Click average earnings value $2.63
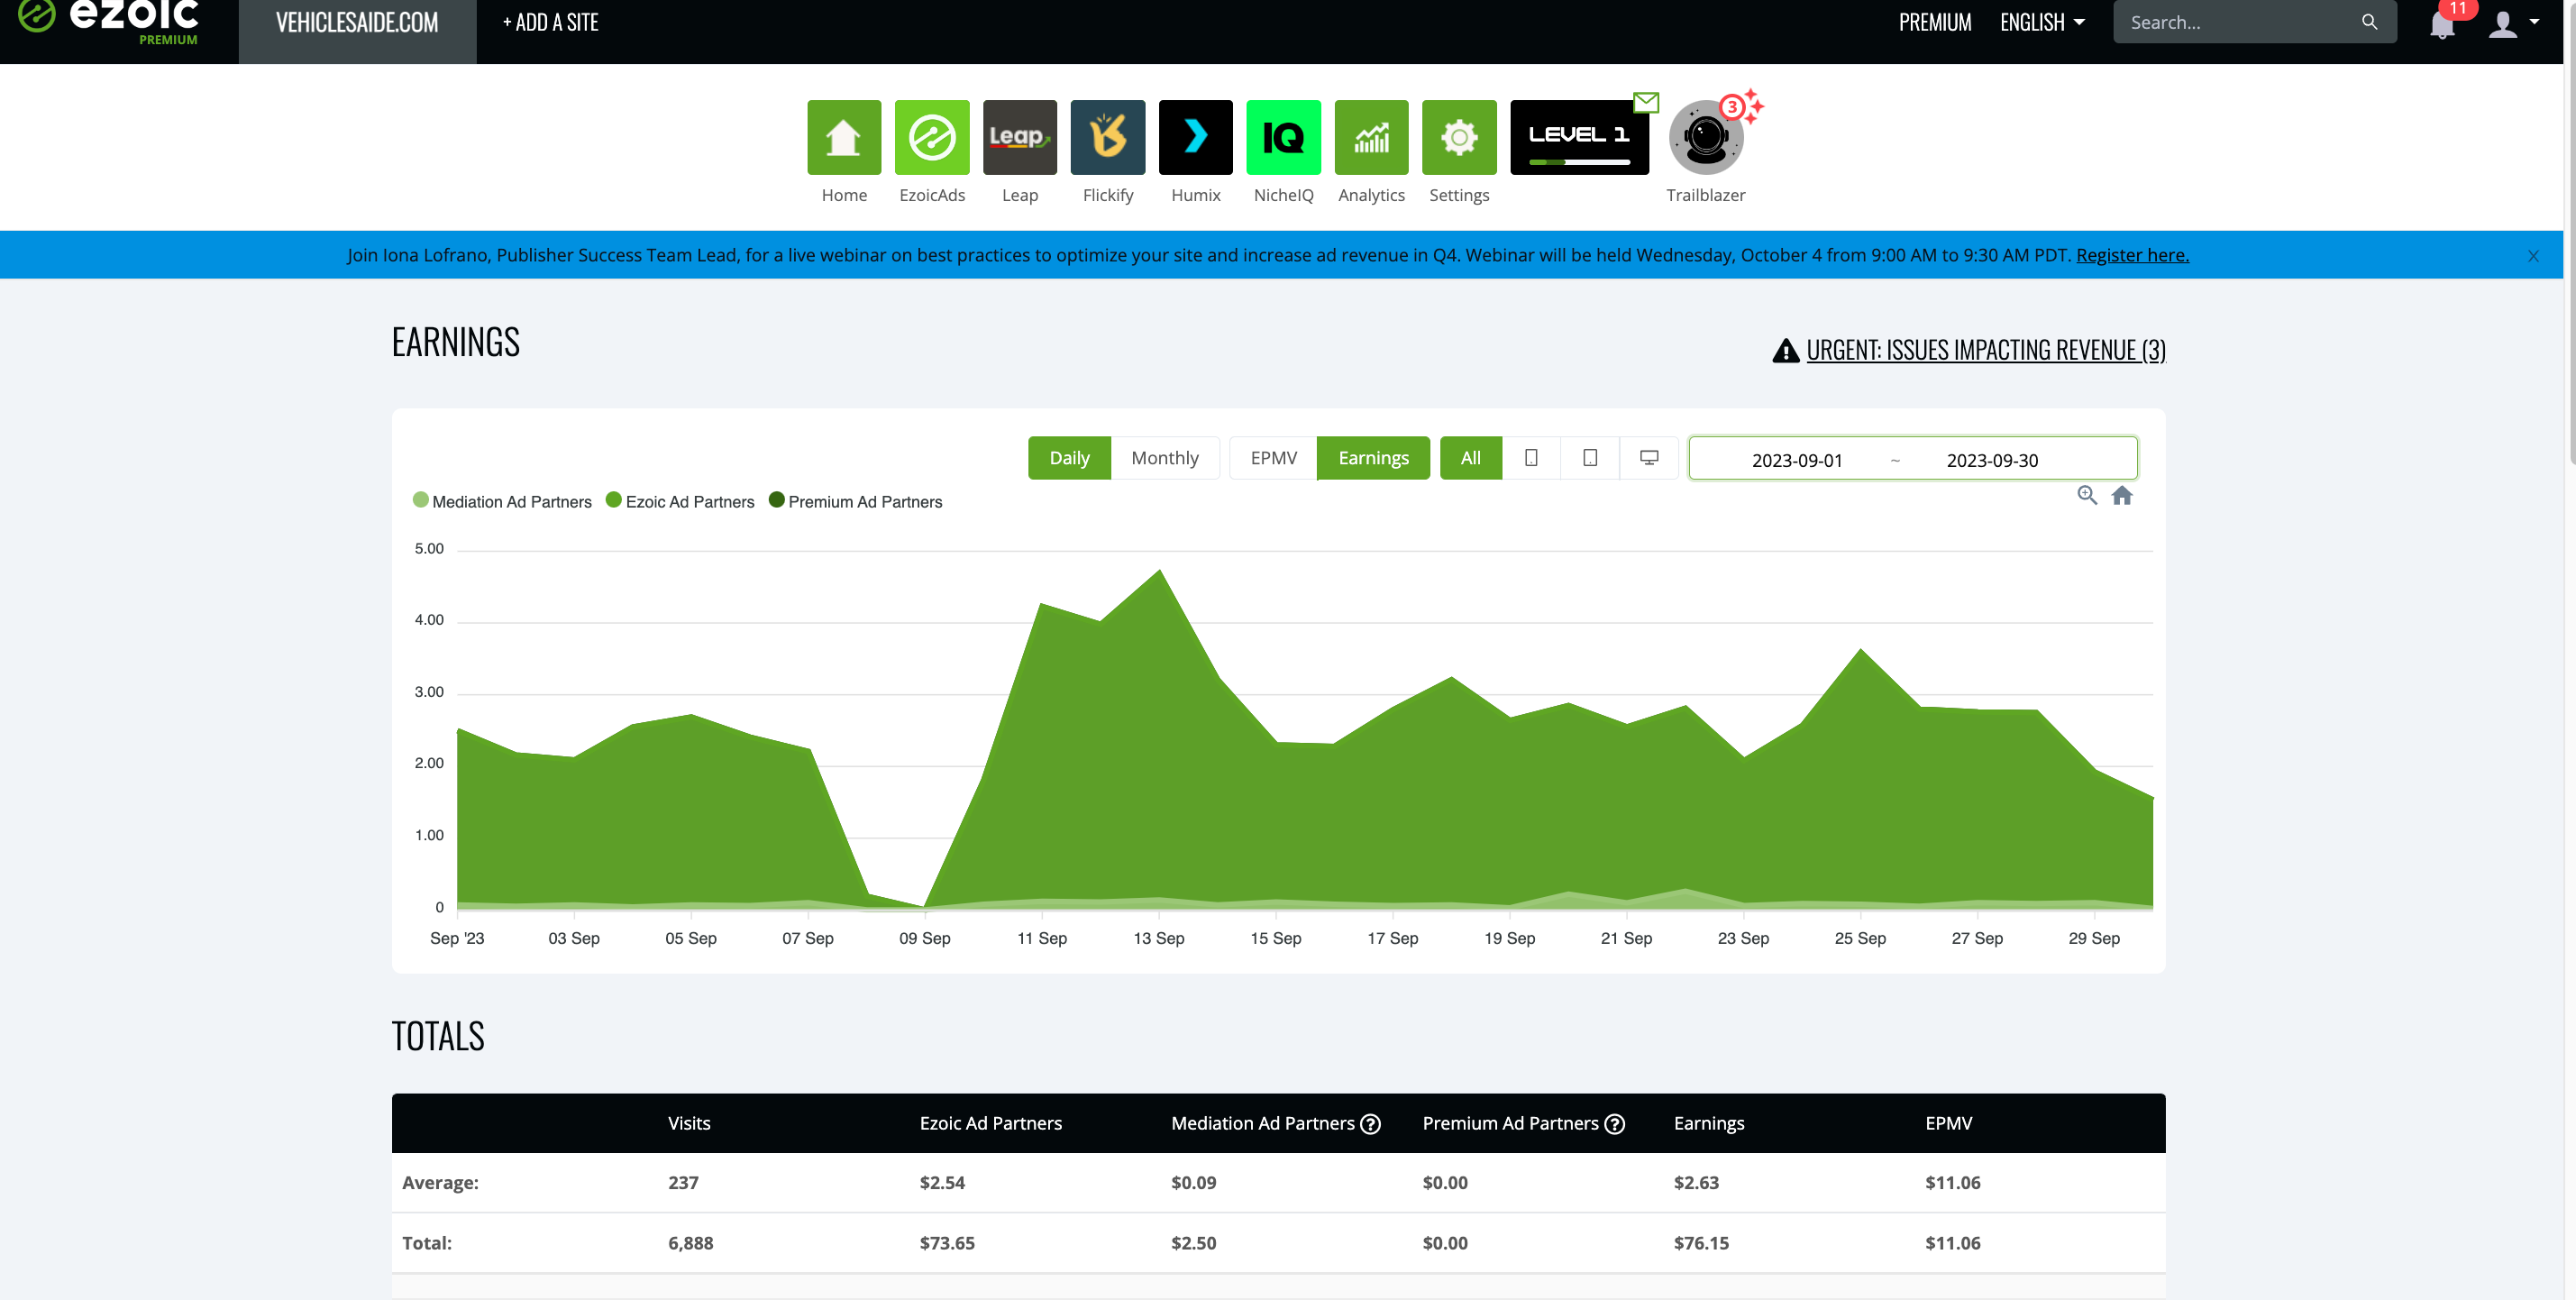 [1696, 1182]
